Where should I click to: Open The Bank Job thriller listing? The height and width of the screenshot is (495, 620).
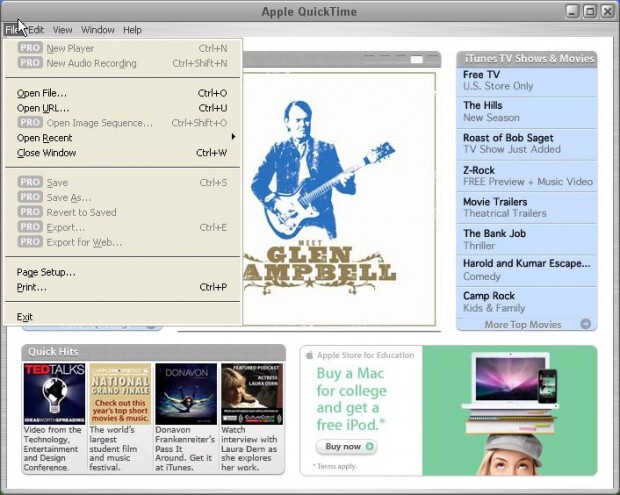pos(527,240)
